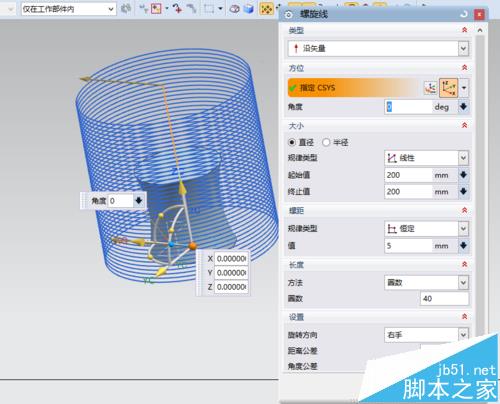The image size is (500, 404).
Task: Click the orange origin handle of CSYS
Action: coord(192,246)
